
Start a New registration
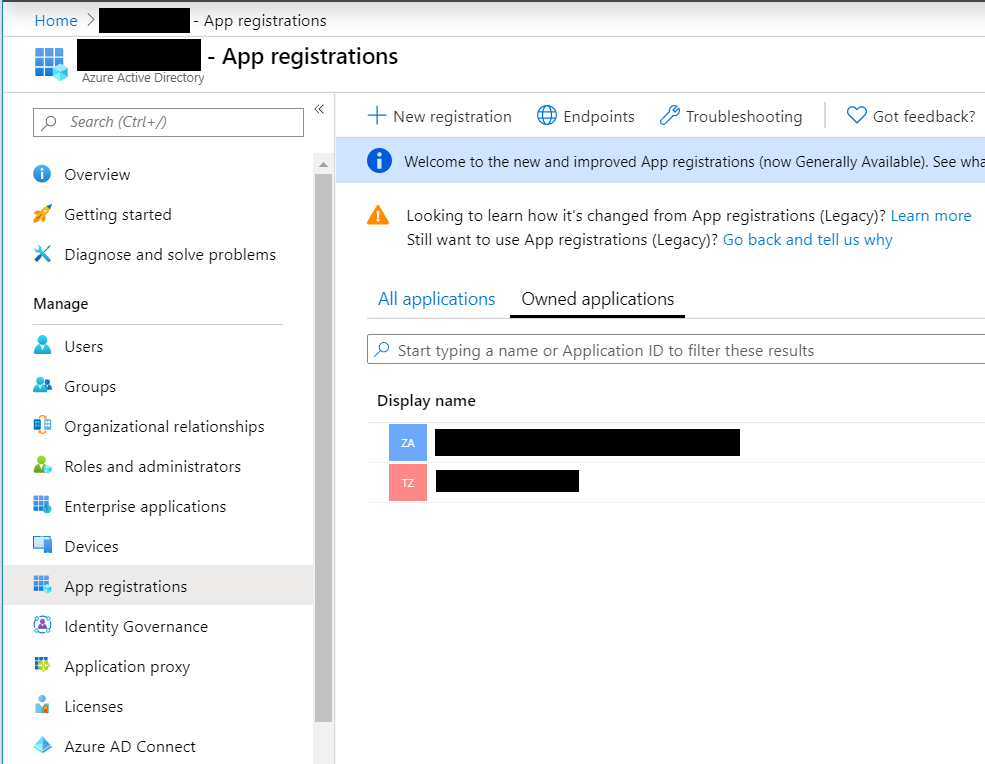[439, 116]
